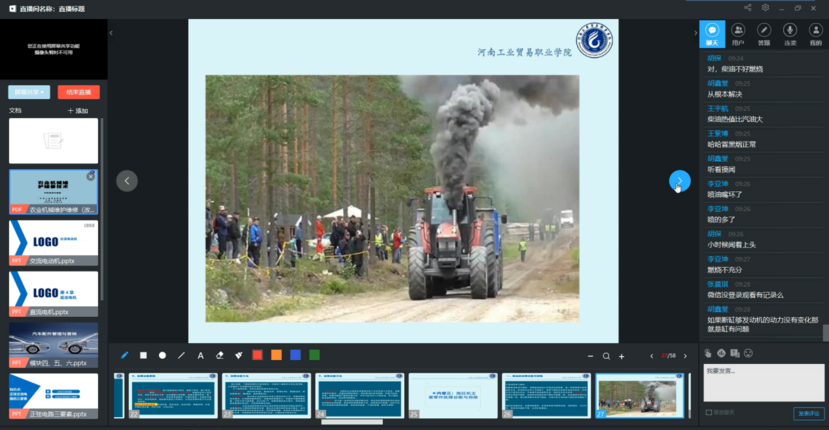Viewport: 829px width, 430px height.
Task: Focus the 我要发言 chat input box
Action: point(763,382)
